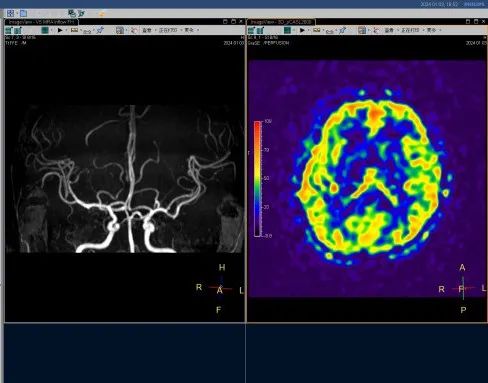Click the play button in MRA viewer toolbar
488x383 pixels.
click(x=60, y=30)
